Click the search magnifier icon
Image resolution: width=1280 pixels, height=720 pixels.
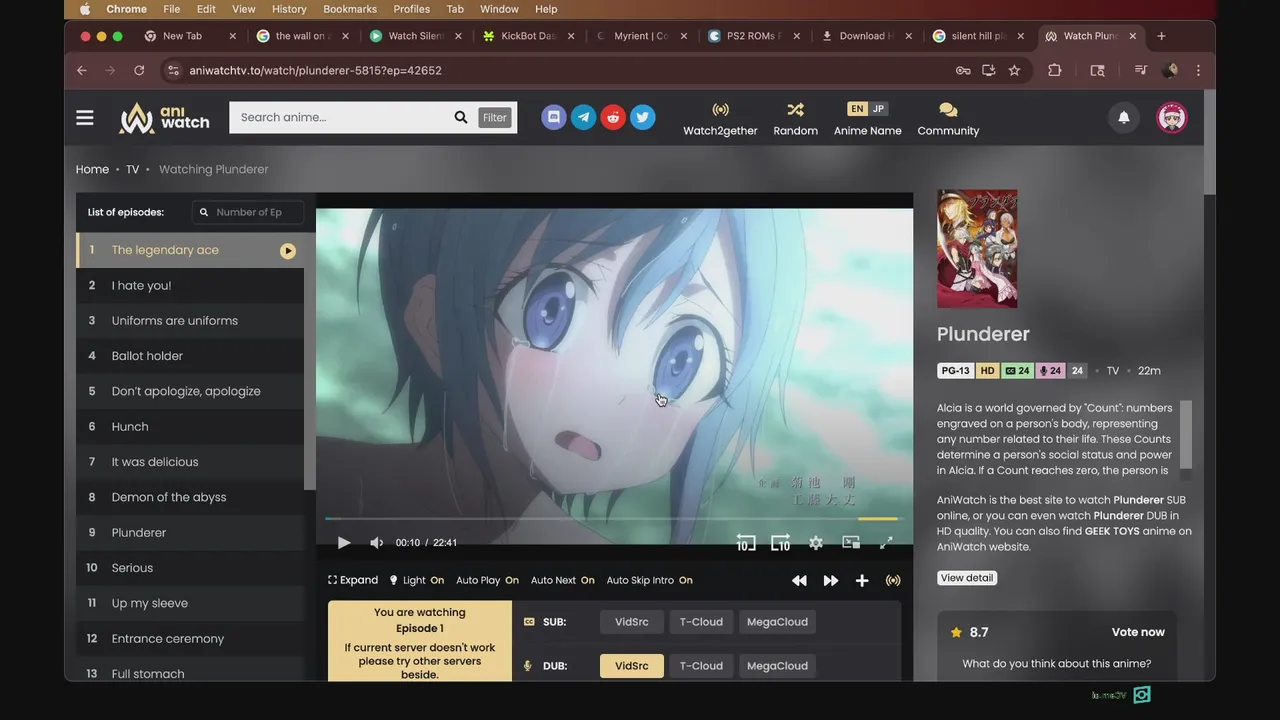point(461,117)
